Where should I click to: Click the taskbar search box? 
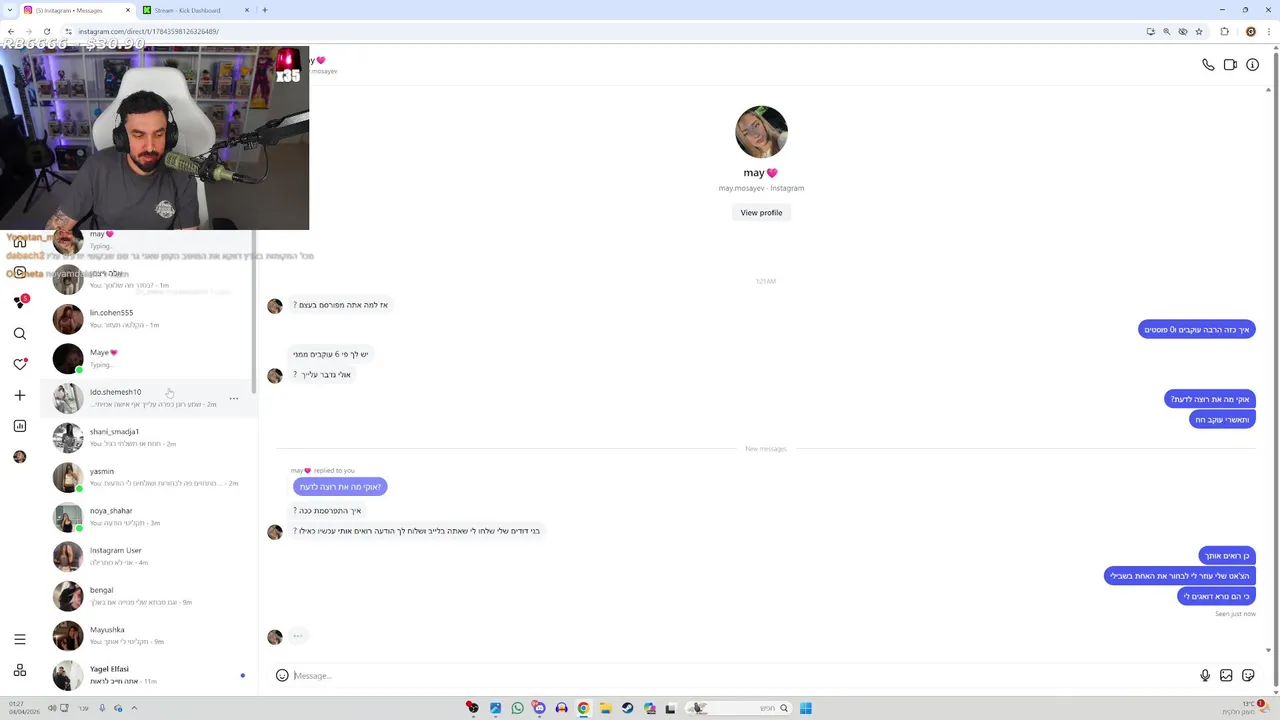(740, 708)
